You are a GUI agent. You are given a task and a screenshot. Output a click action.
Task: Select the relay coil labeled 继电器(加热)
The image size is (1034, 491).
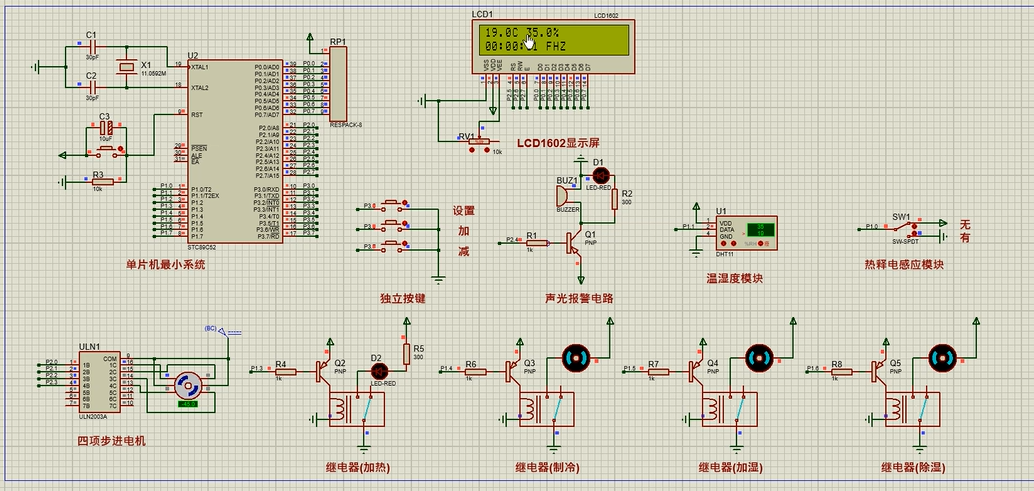click(345, 412)
